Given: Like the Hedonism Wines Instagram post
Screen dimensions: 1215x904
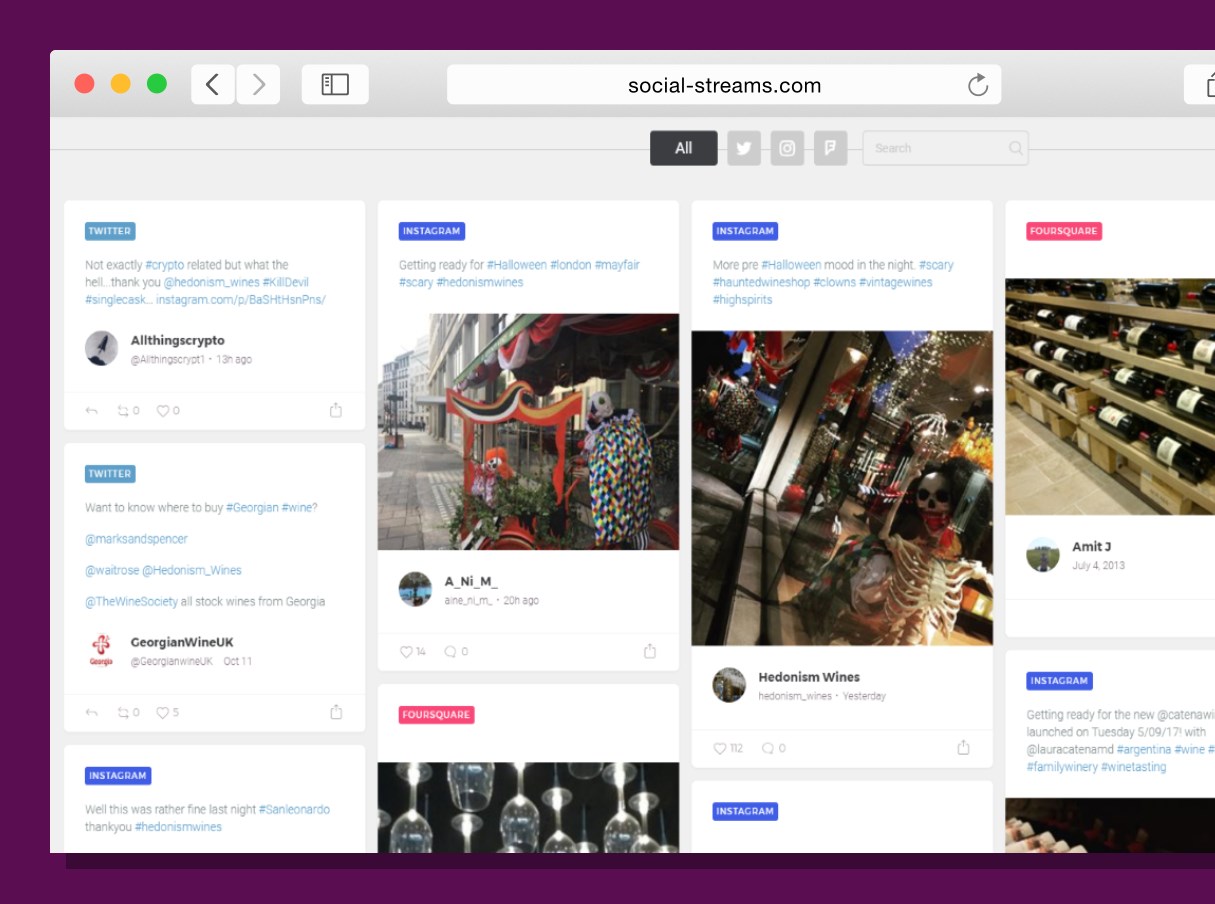Looking at the screenshot, I should tap(721, 747).
